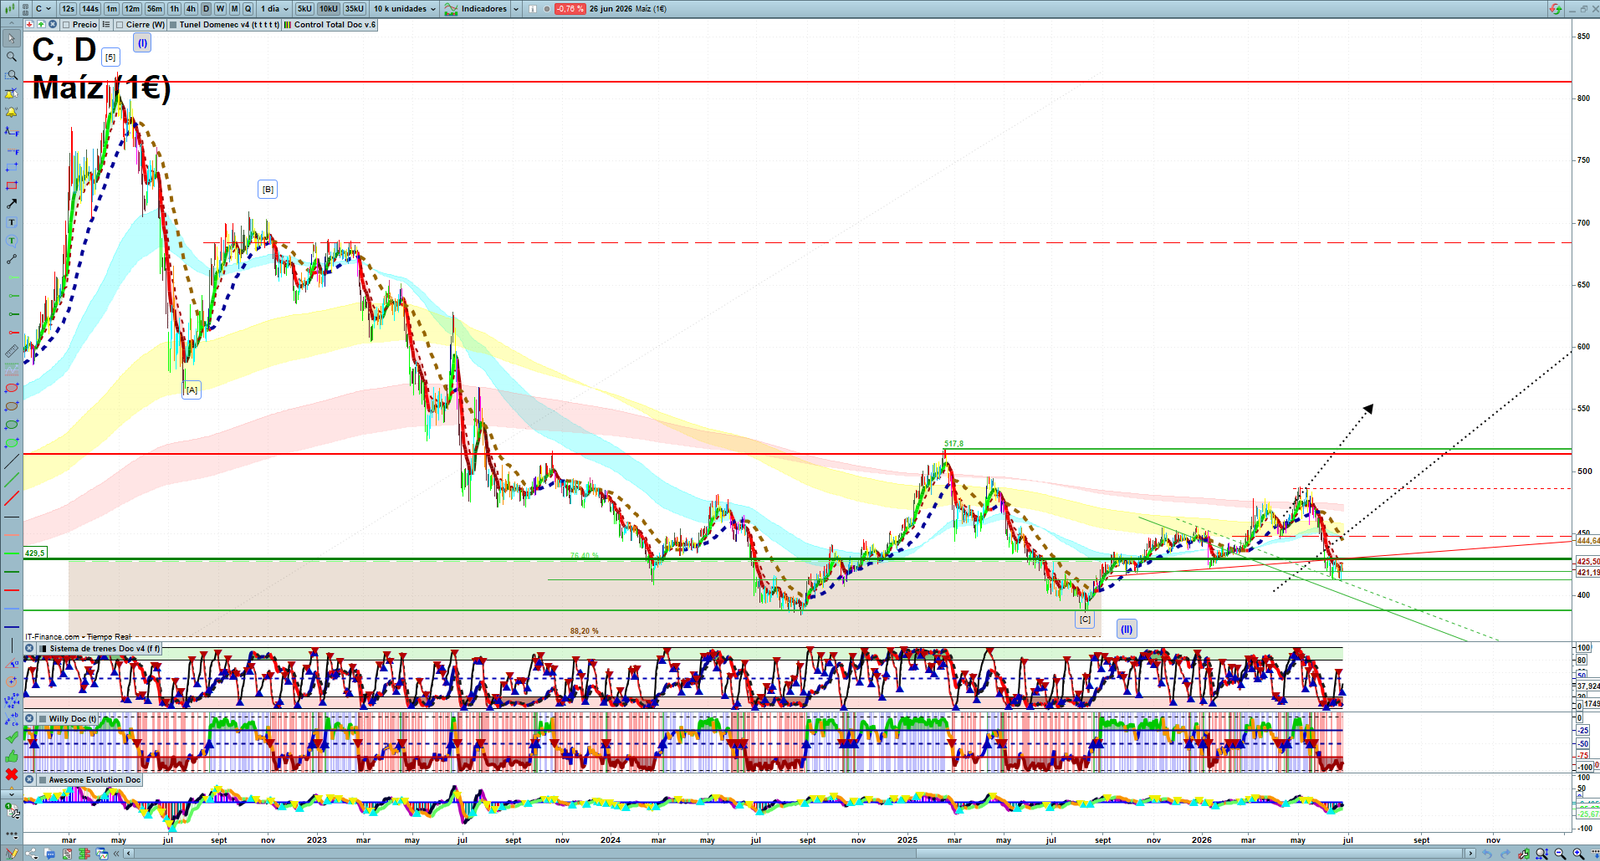Screen dimensions: 1600x861
Task: Select the blue rectangle drawing tool
Action: (x=11, y=167)
